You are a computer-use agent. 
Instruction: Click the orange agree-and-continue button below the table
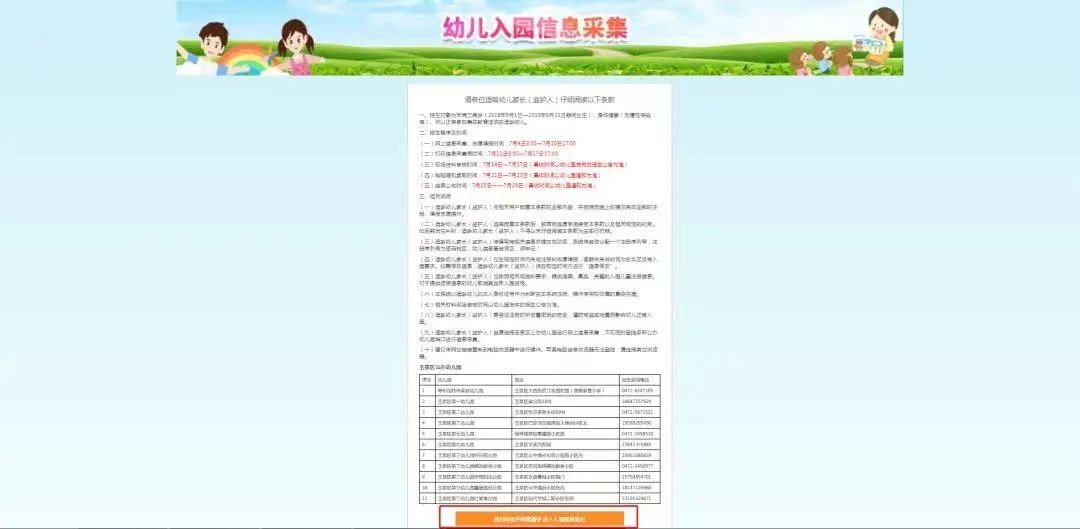tap(539, 519)
